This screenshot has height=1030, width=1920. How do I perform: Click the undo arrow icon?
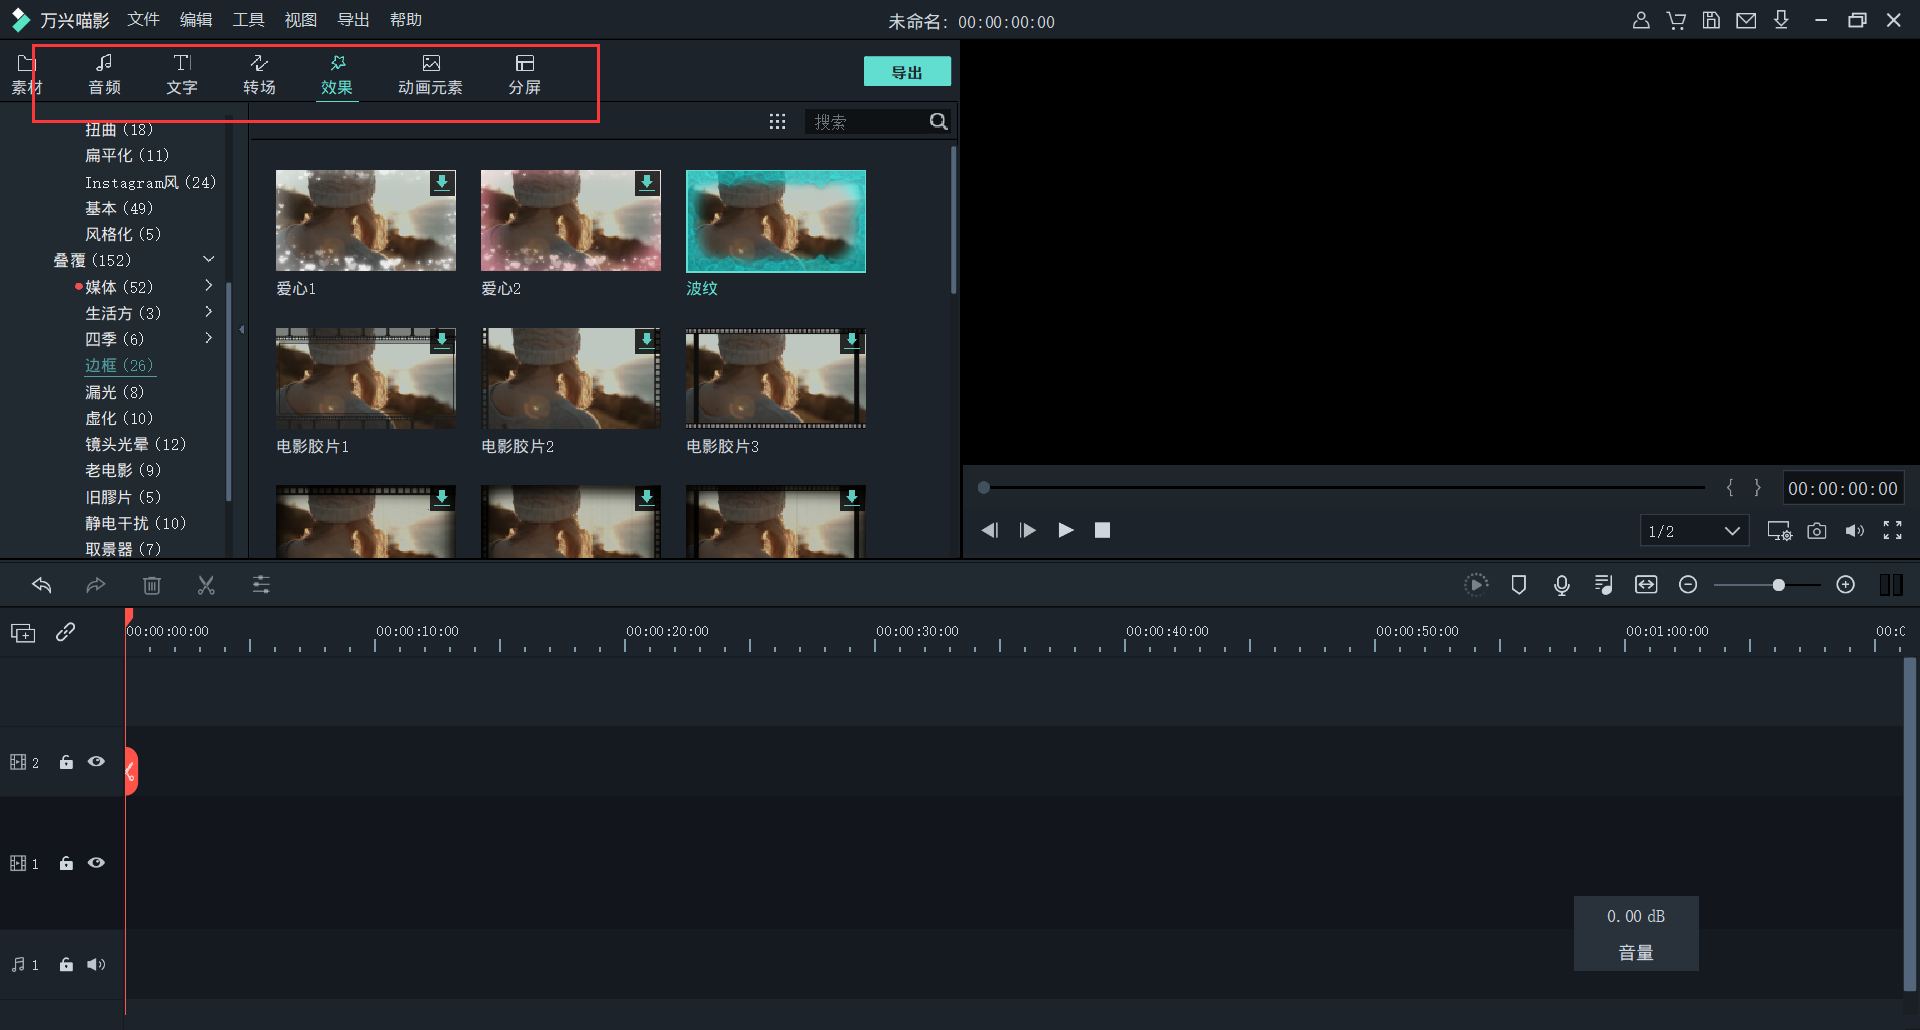point(42,585)
